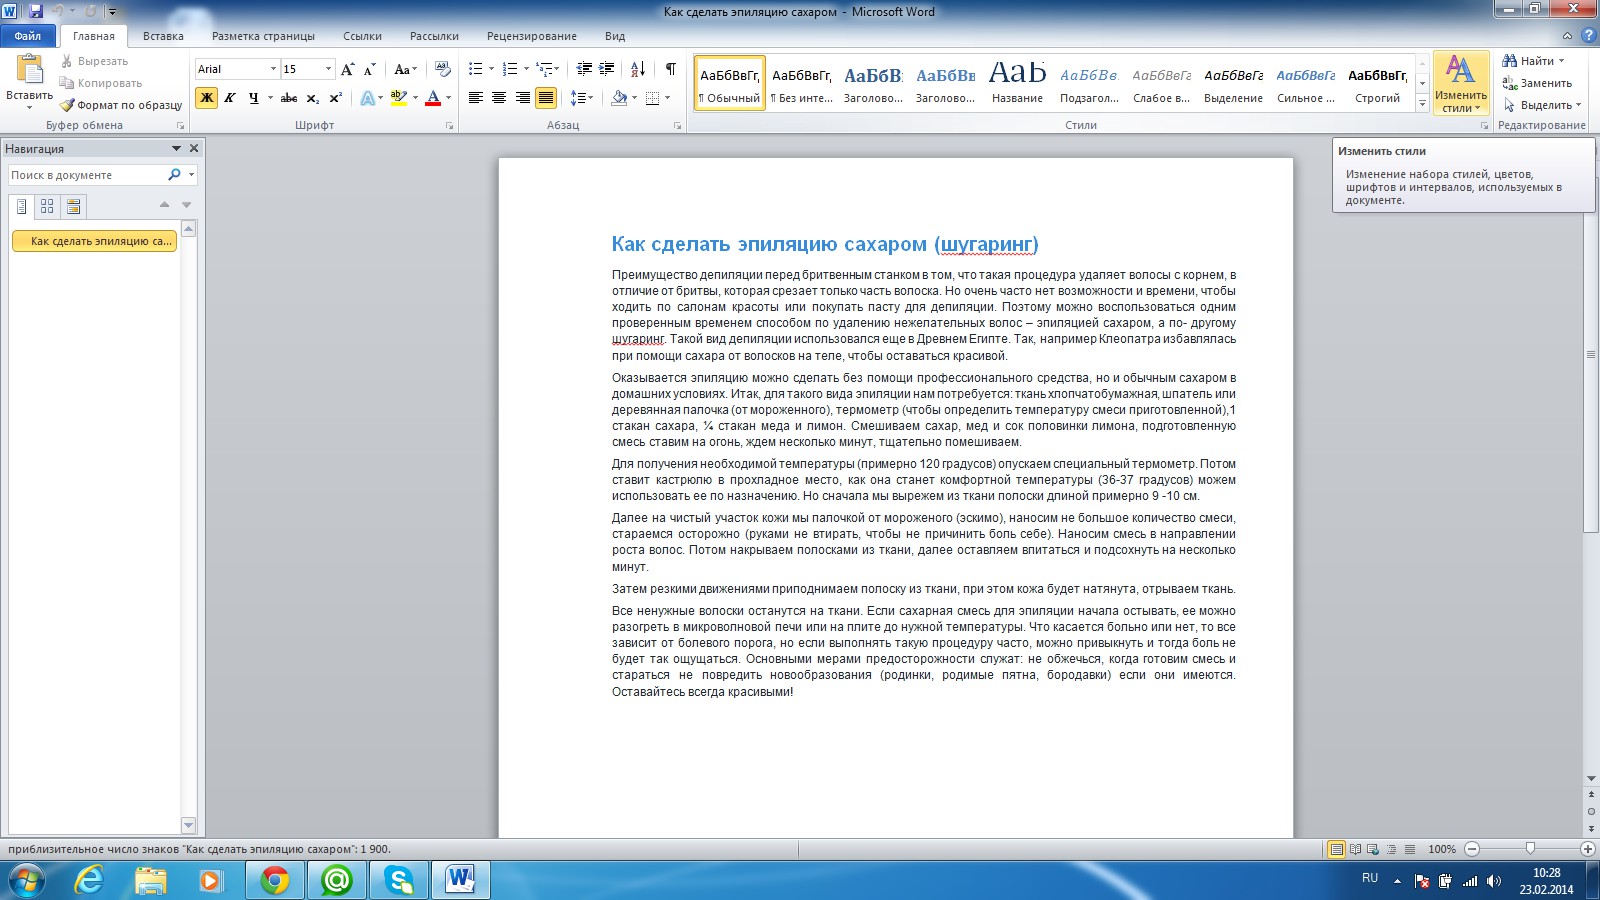This screenshot has width=1600, height=900.
Task: Click the Replace (Заменить) button
Action: [x=1537, y=83]
